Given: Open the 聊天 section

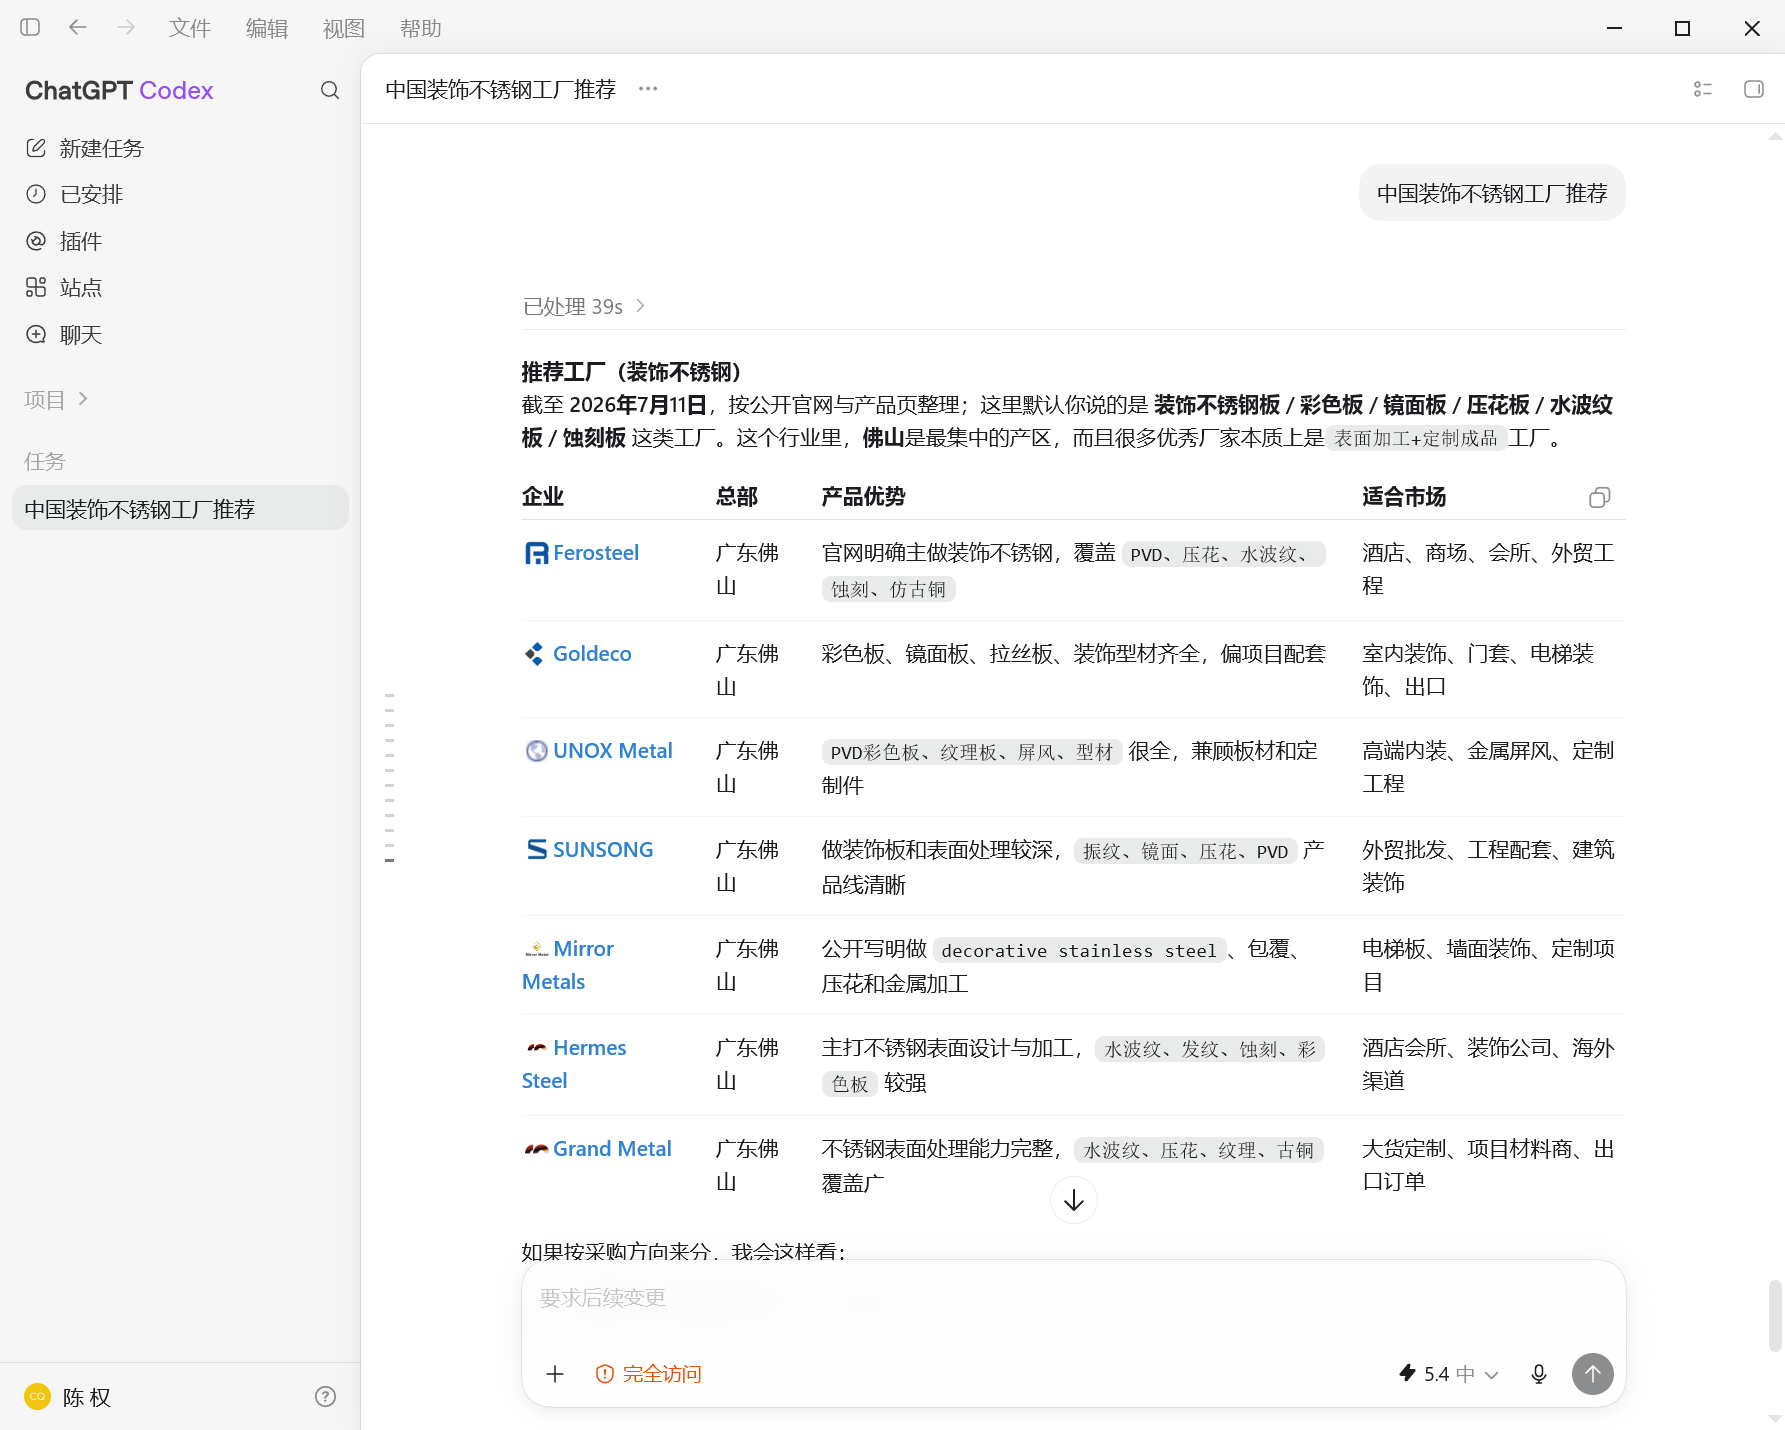Looking at the screenshot, I should [x=180, y=335].
